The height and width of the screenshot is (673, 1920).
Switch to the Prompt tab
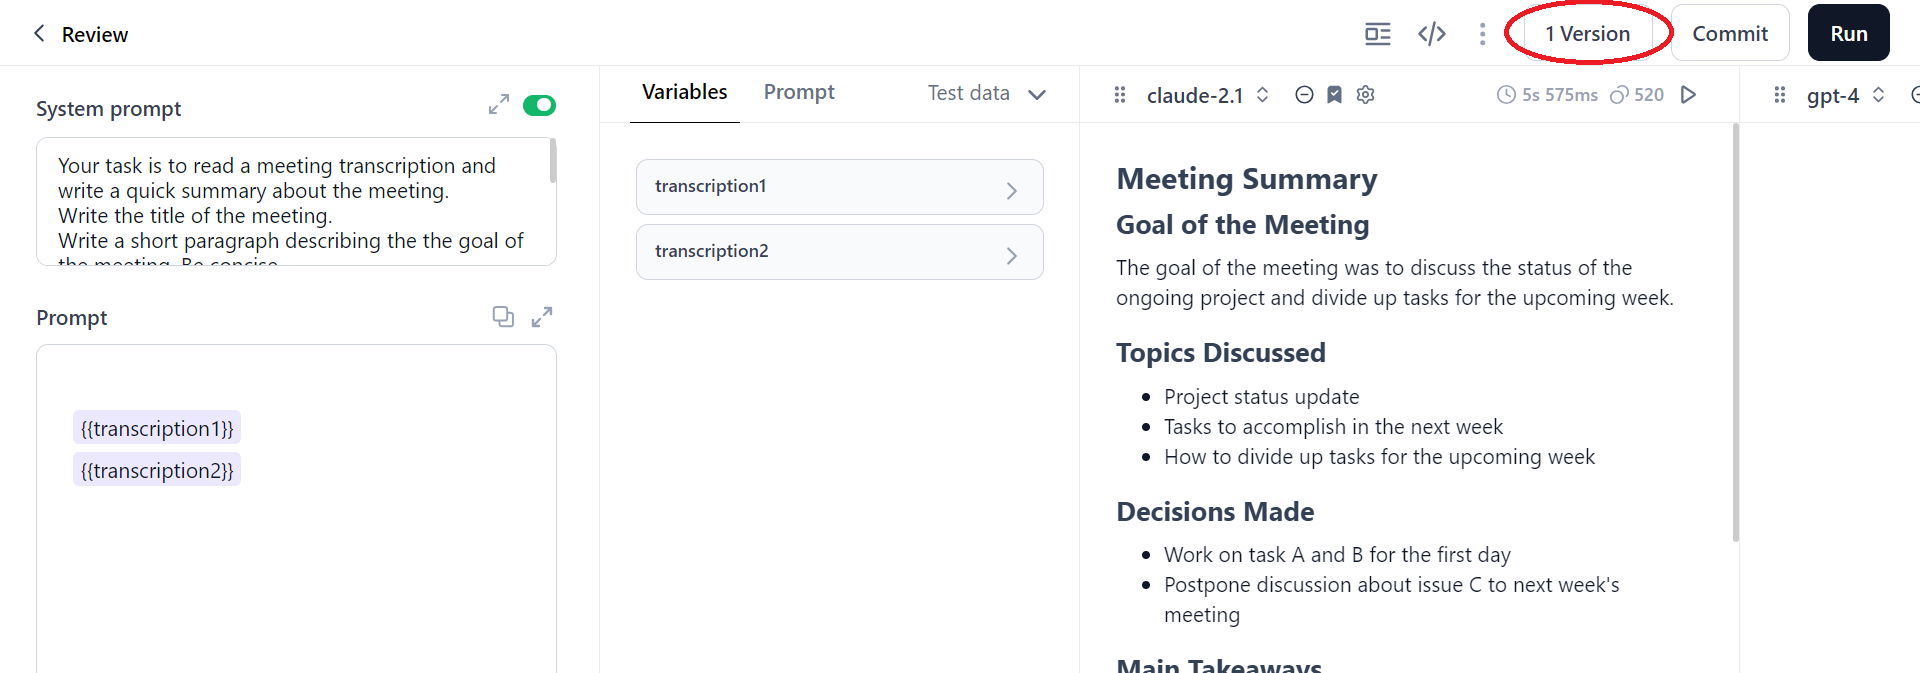tap(798, 92)
